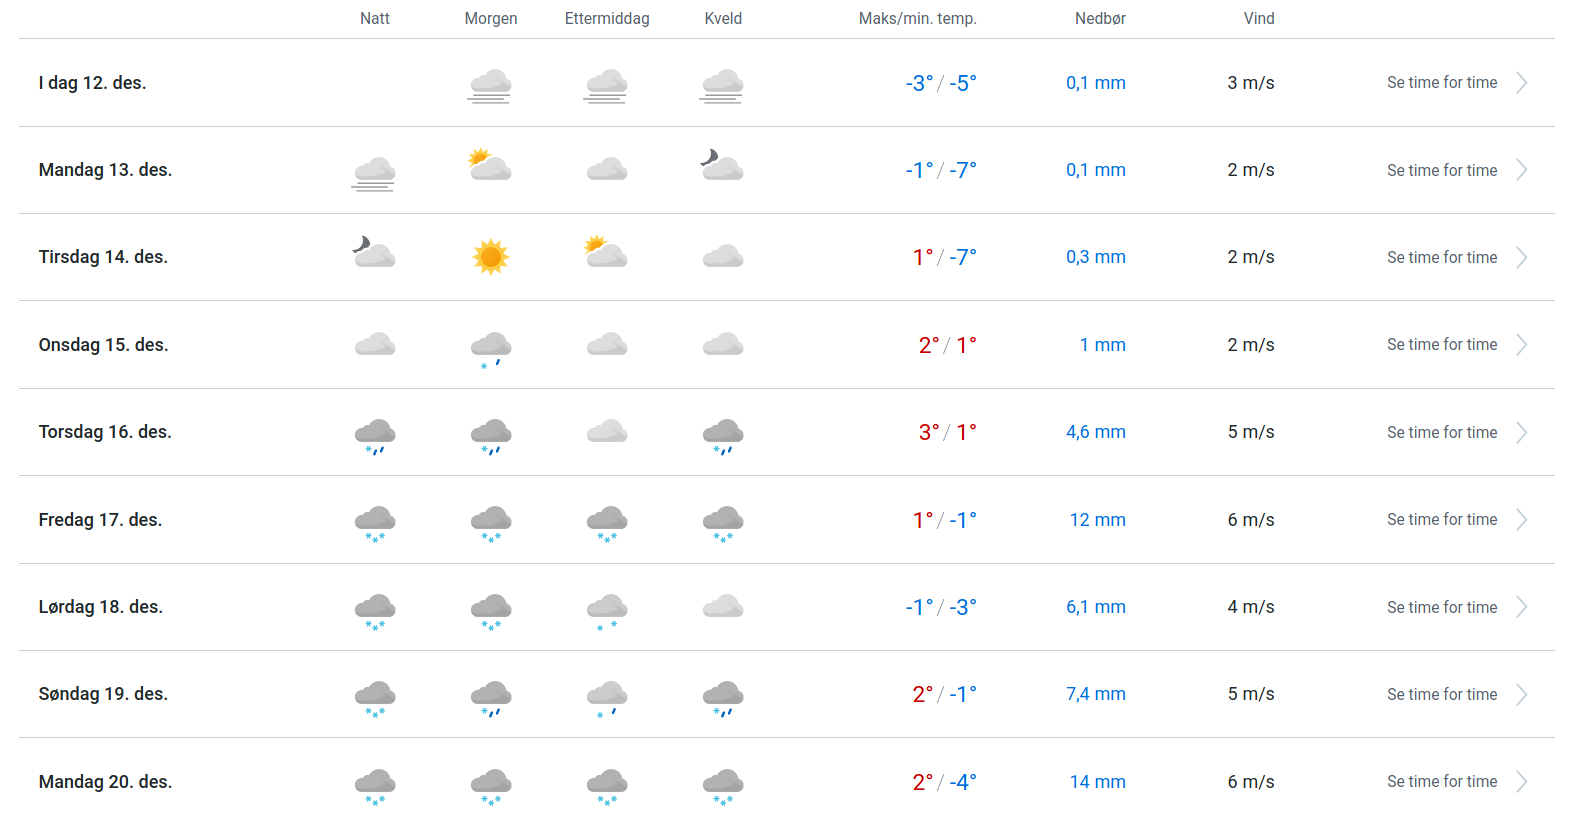Image resolution: width=1574 pixels, height=825 pixels.
Task: Expand today's row with the chevron arrow
Action: pyautogui.click(x=1521, y=83)
